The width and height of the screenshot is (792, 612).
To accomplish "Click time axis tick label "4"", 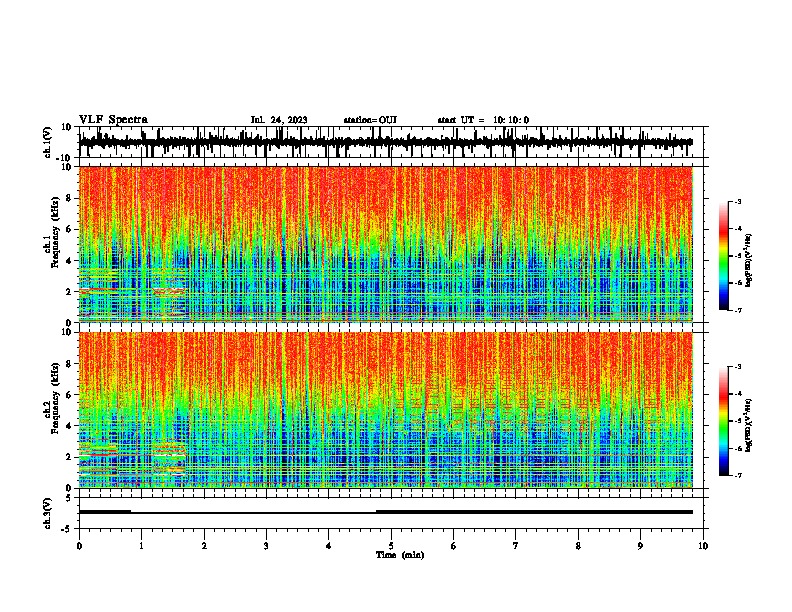I will [x=329, y=546].
